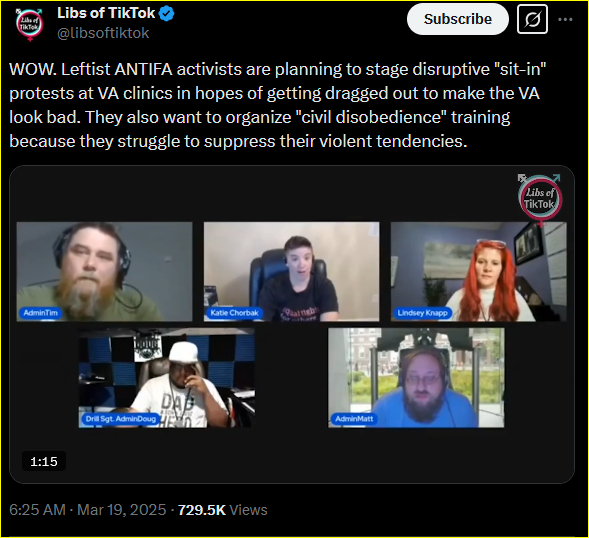
Task: Click the @libsoftiktok handle
Action: 103,33
